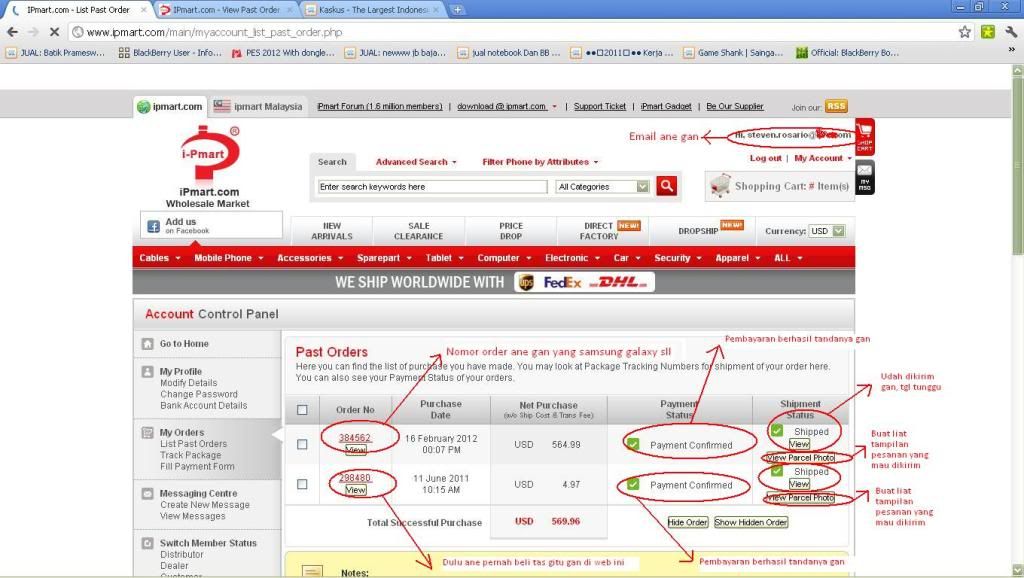Click the Messaging Centre sidebar icon

pos(148,494)
